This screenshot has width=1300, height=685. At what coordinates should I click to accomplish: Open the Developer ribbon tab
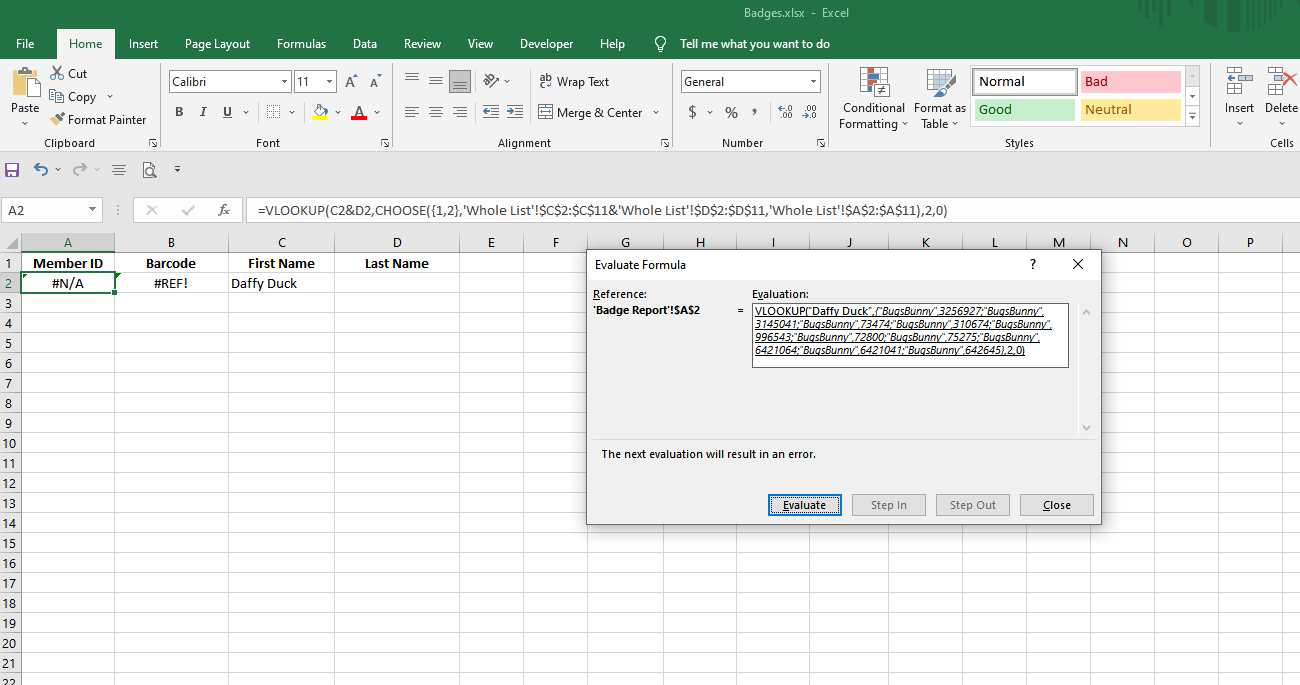[x=546, y=44]
